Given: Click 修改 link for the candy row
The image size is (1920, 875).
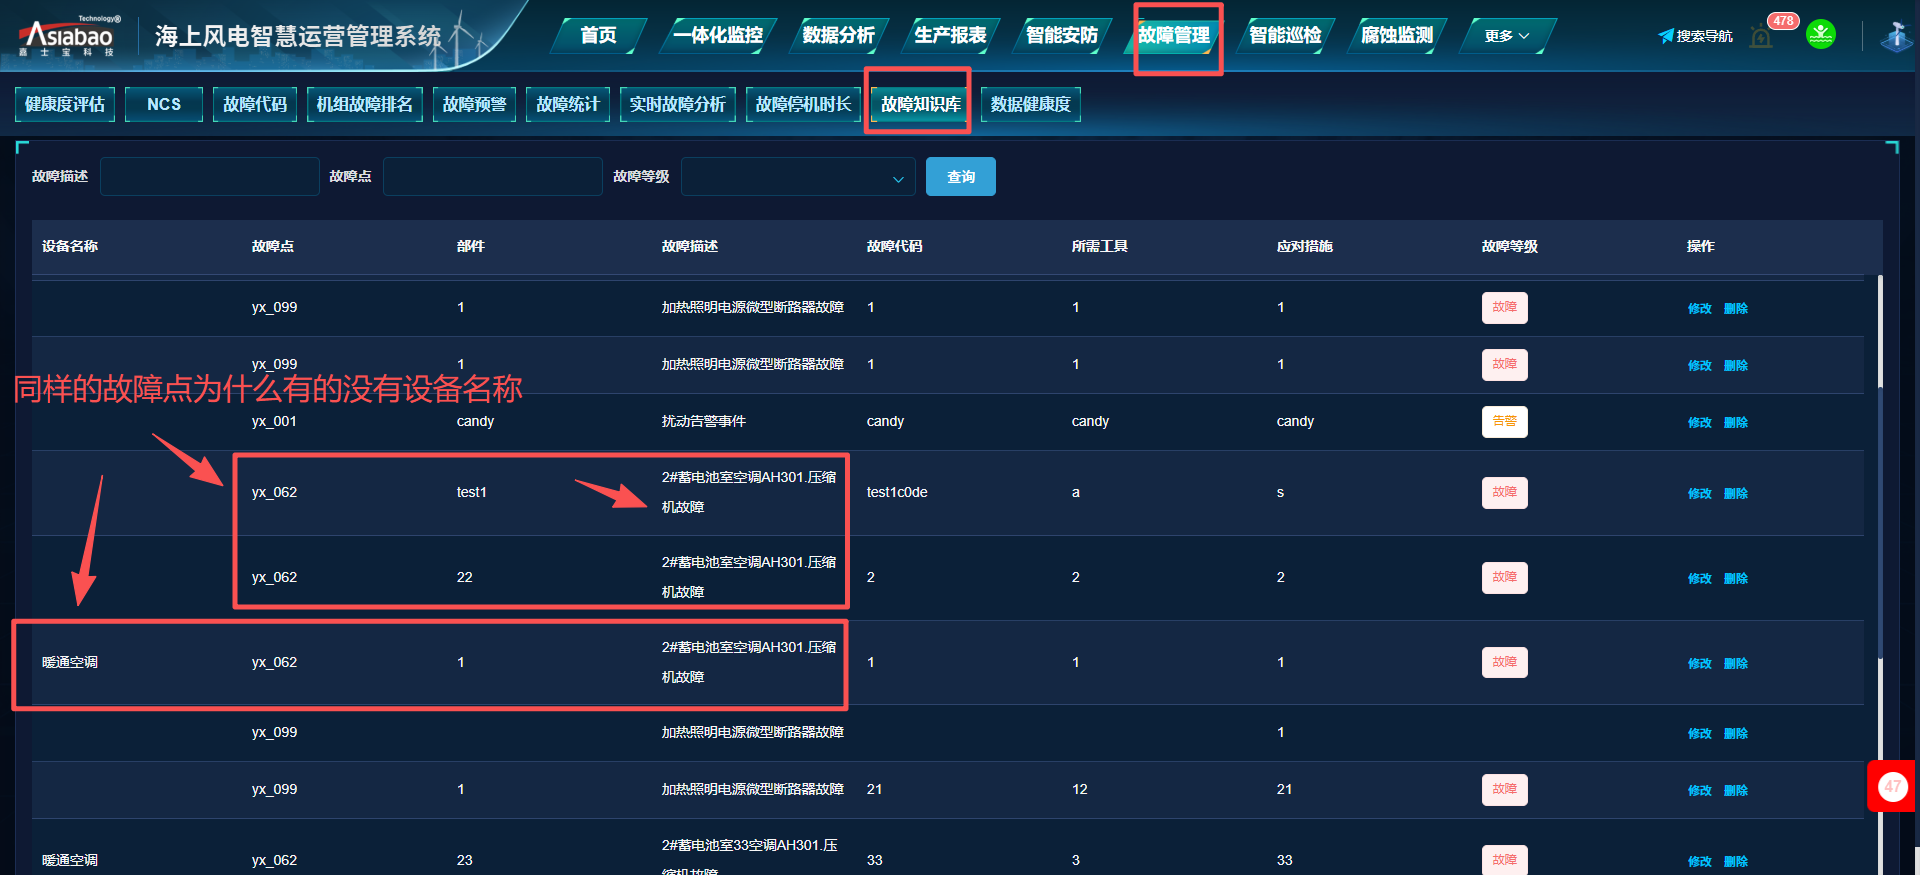Looking at the screenshot, I should click(1699, 423).
